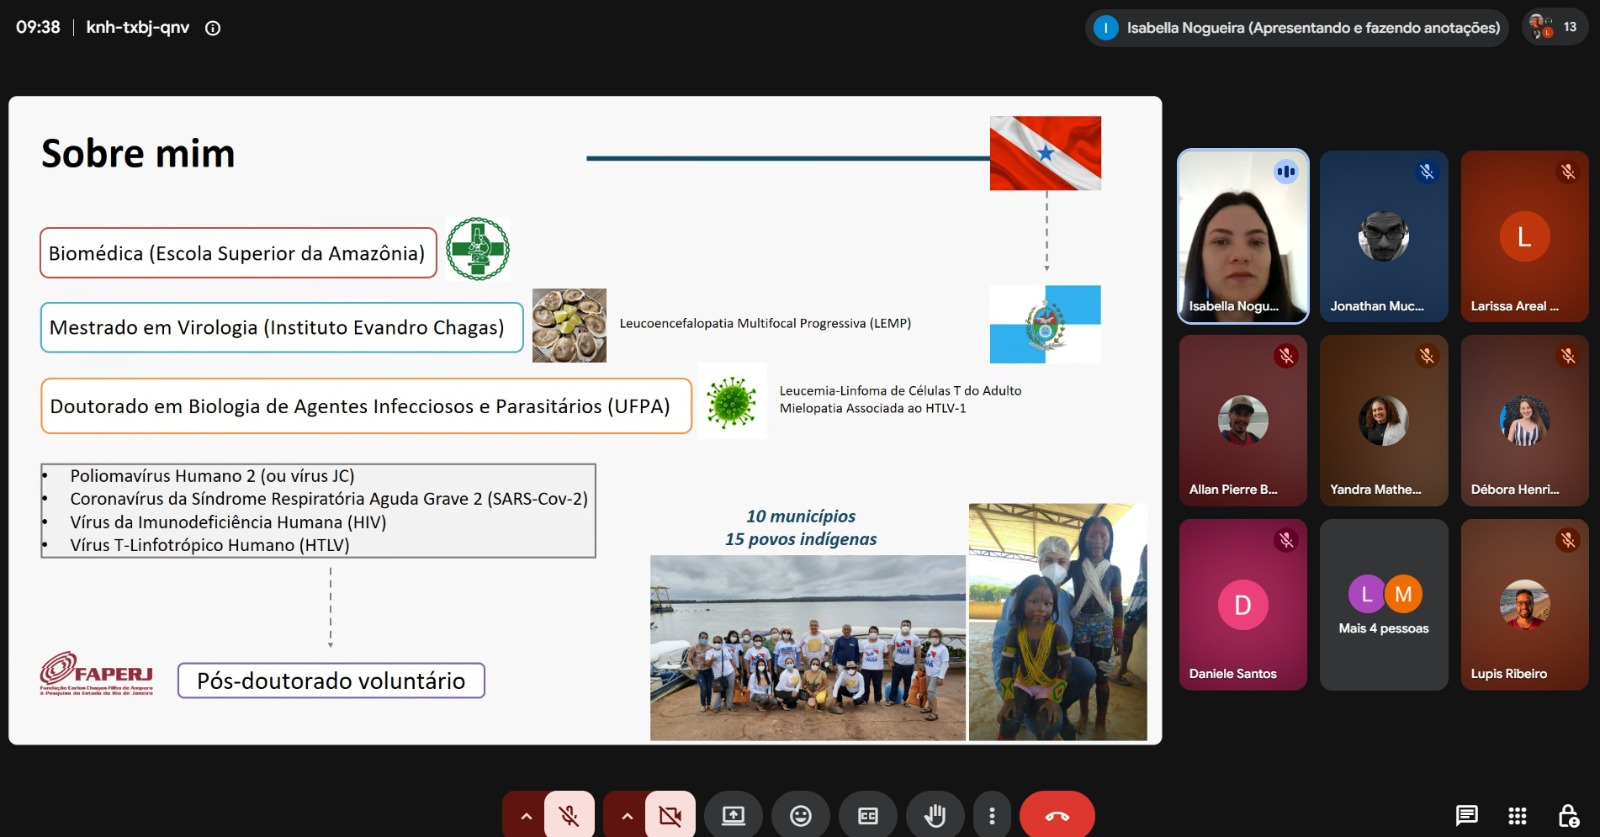Select Jonathan Muc... participant tile
The width and height of the screenshot is (1600, 837).
(1384, 236)
